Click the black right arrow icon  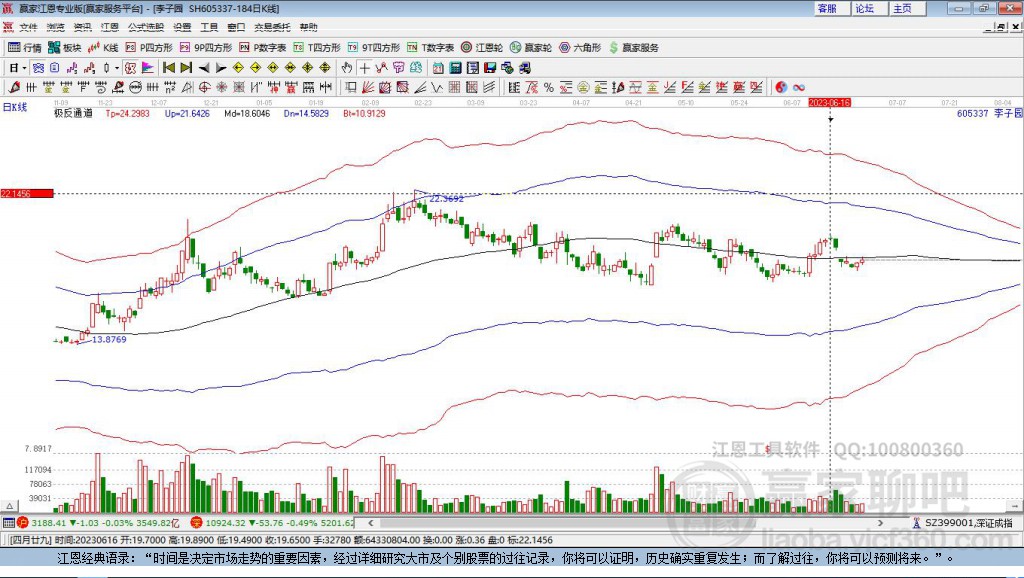coord(221,68)
